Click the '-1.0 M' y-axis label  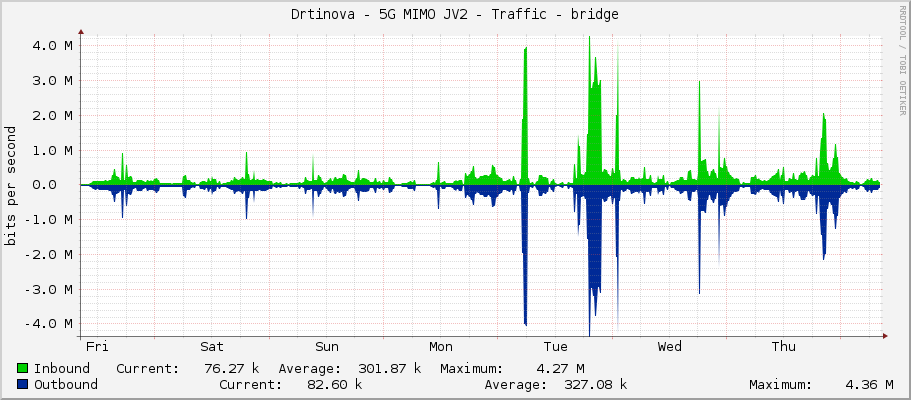[49, 220]
